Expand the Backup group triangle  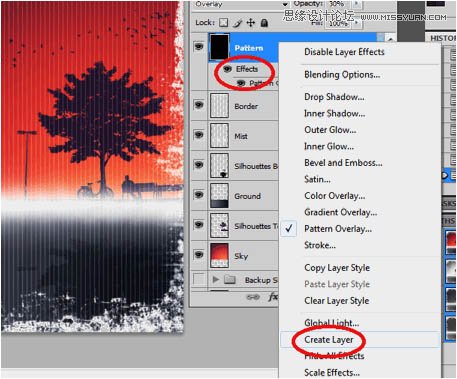[x=216, y=279]
